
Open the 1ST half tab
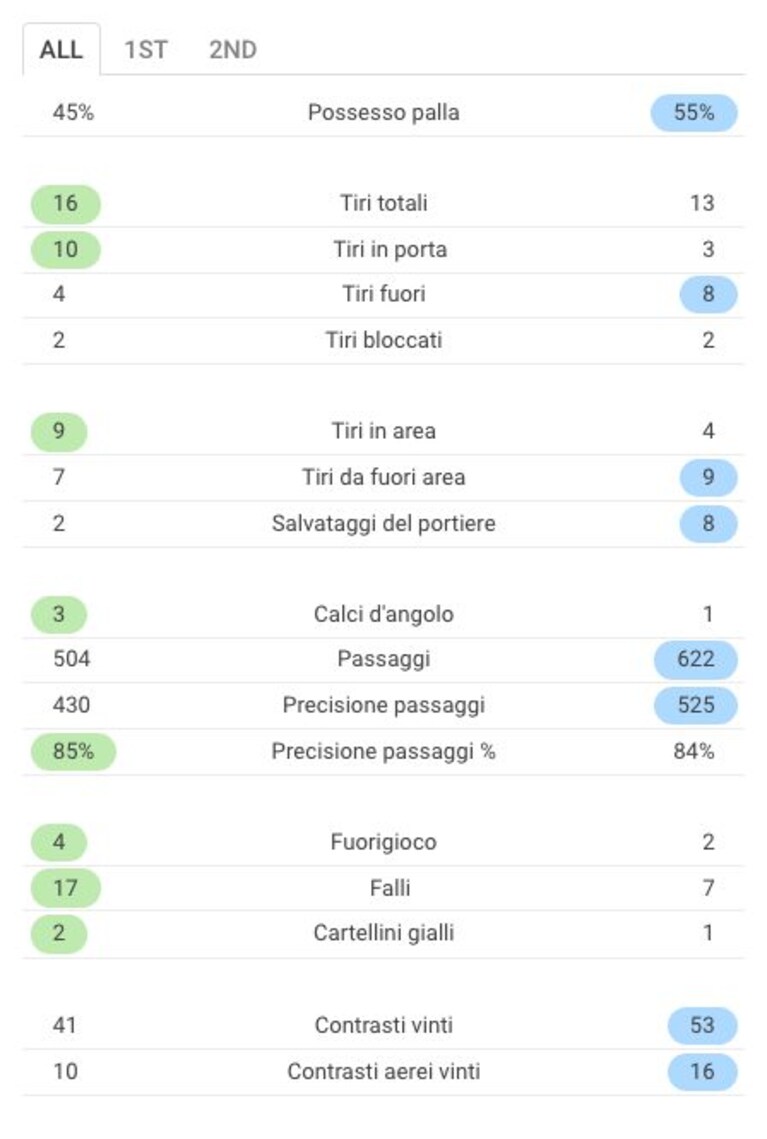tap(145, 49)
